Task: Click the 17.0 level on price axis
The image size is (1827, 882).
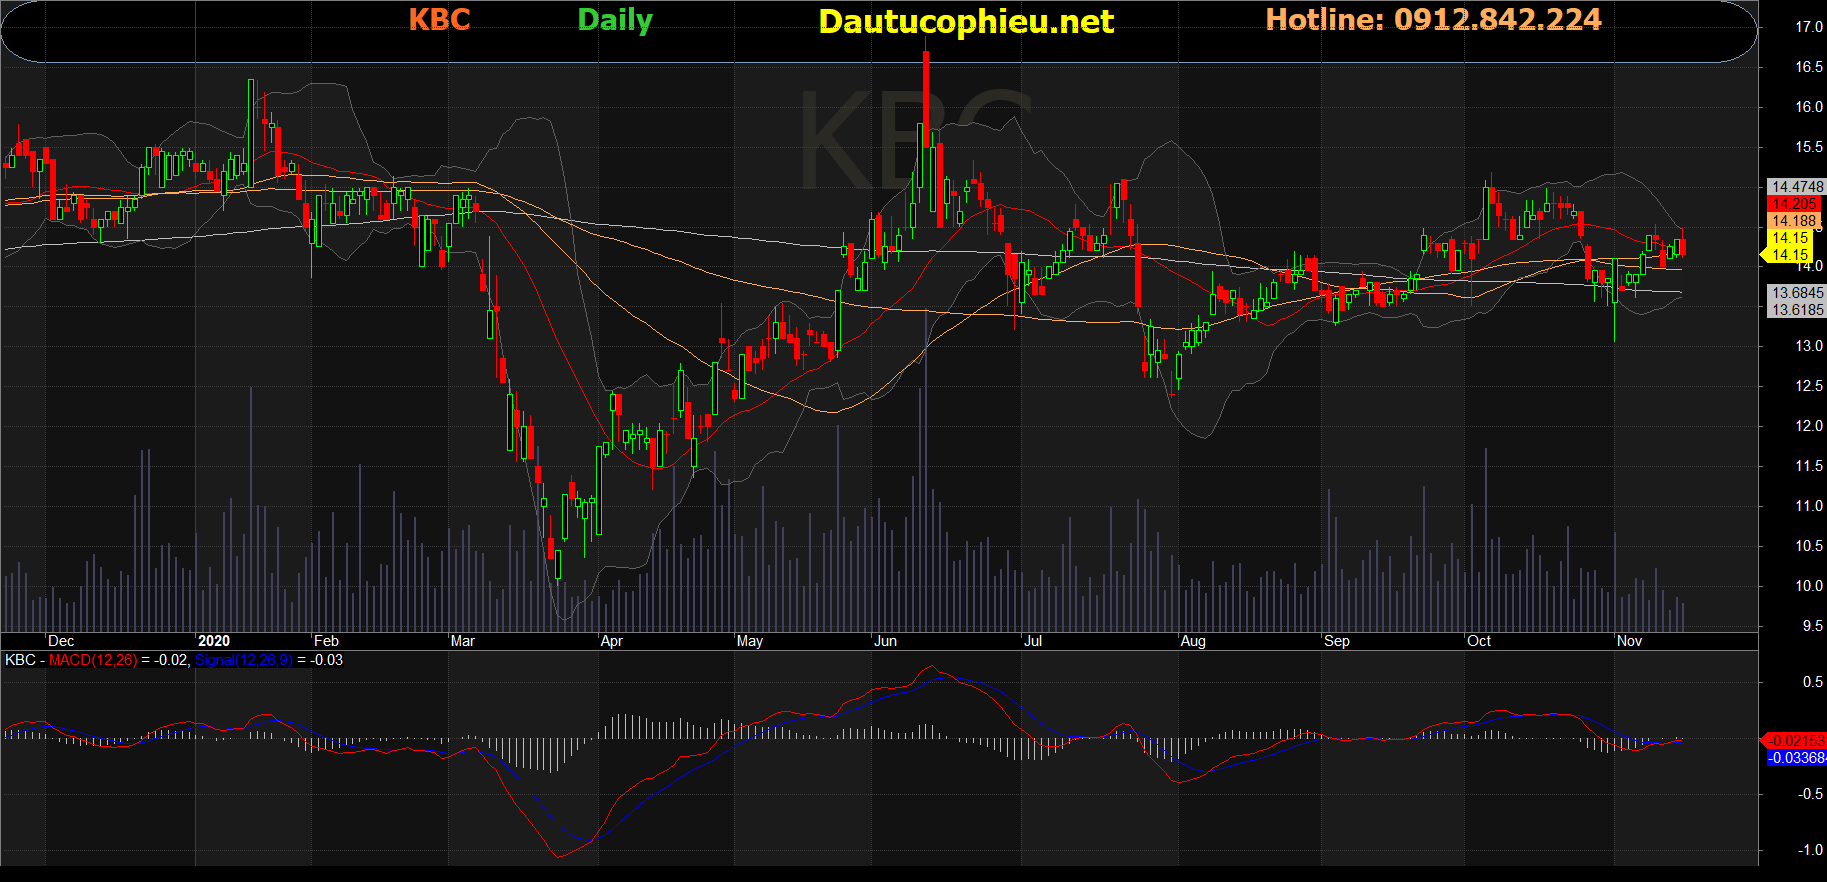Action: (1808, 27)
